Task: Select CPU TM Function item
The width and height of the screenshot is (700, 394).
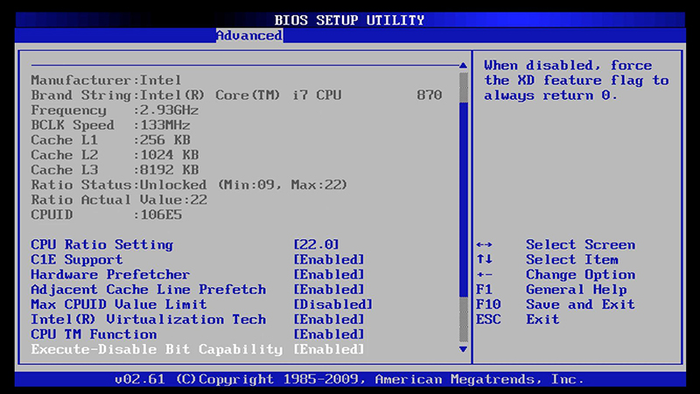Action: [94, 334]
